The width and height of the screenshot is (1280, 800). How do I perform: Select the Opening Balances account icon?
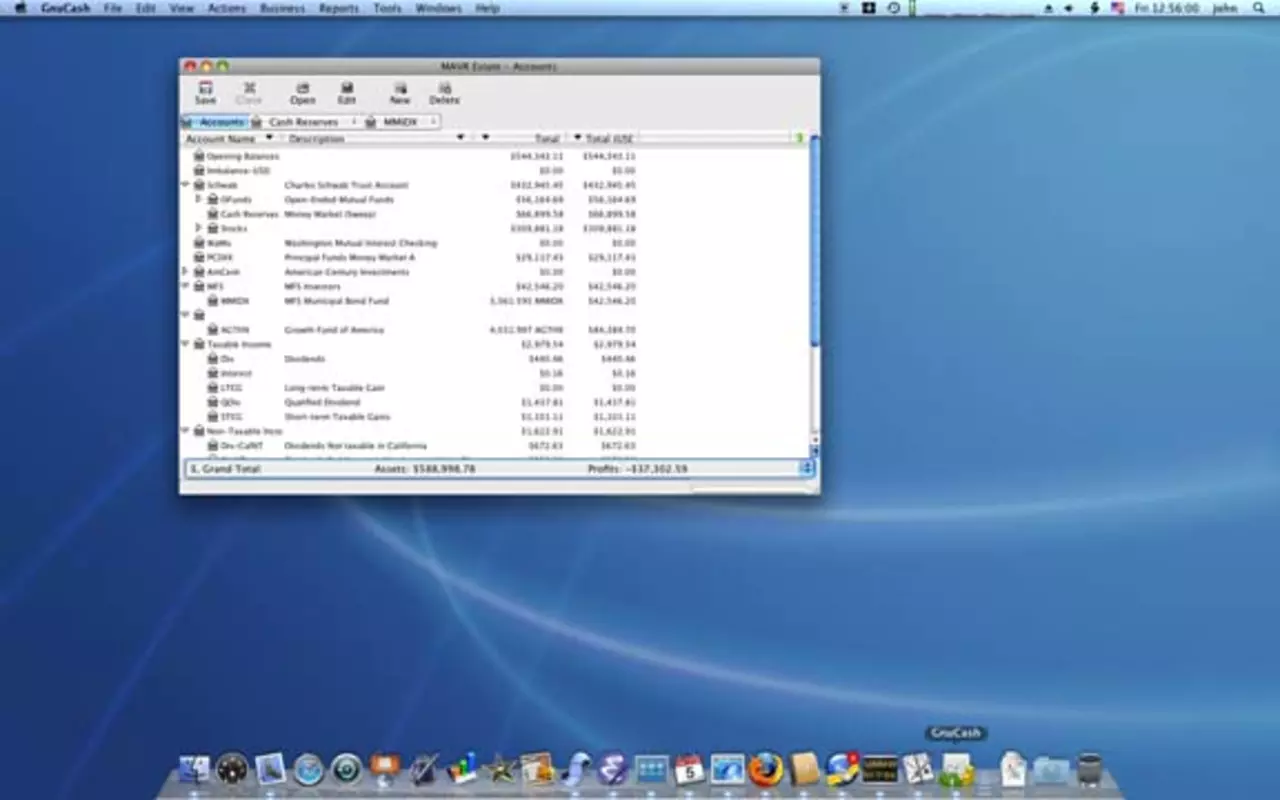point(199,156)
